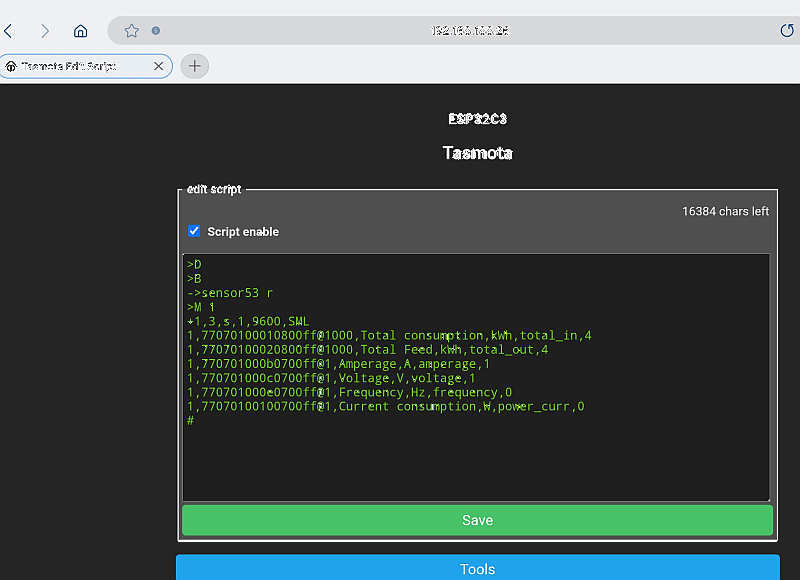
Task: Click the '->sensor53 r' script line
Action: point(230,293)
